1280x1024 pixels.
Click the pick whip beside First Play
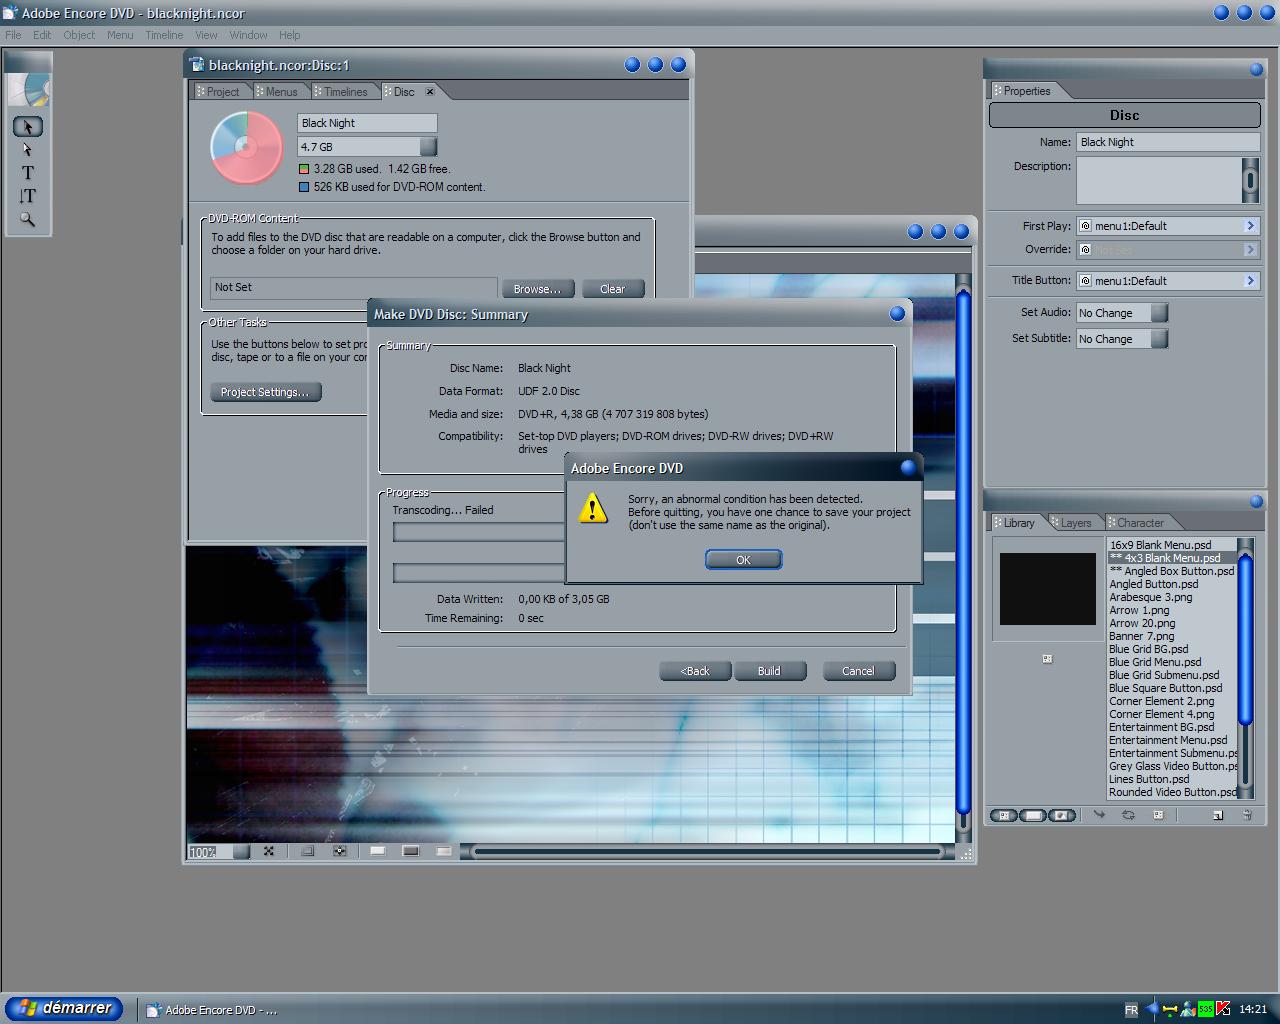1085,226
